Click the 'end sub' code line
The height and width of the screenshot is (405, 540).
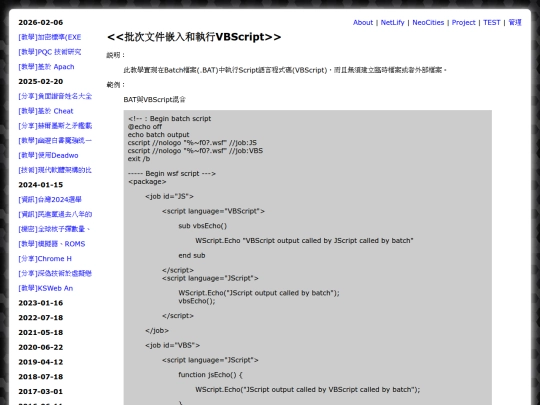[x=192, y=256]
